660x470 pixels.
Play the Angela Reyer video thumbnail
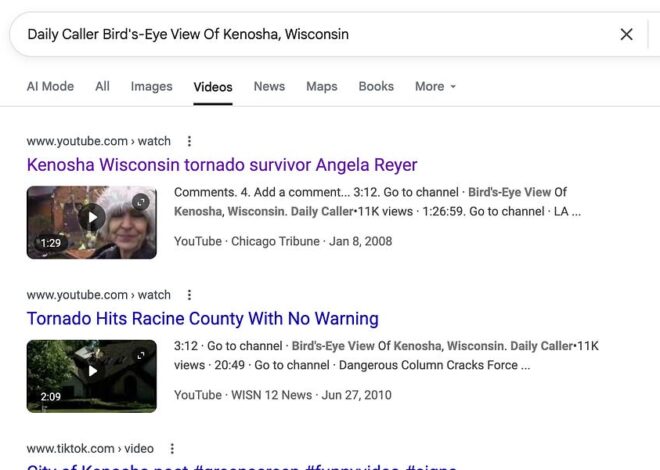coord(92,218)
